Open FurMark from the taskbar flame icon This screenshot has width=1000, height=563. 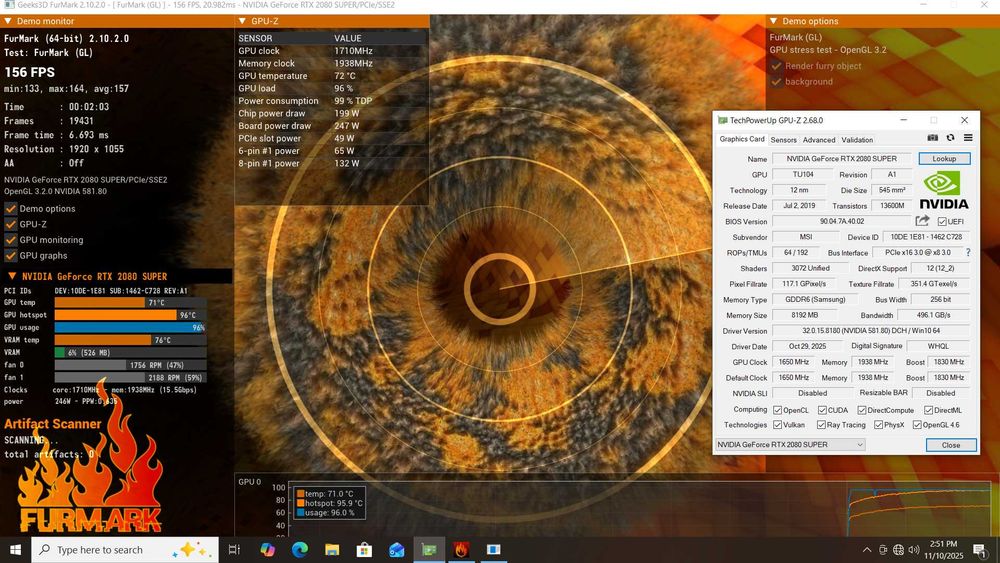461,550
